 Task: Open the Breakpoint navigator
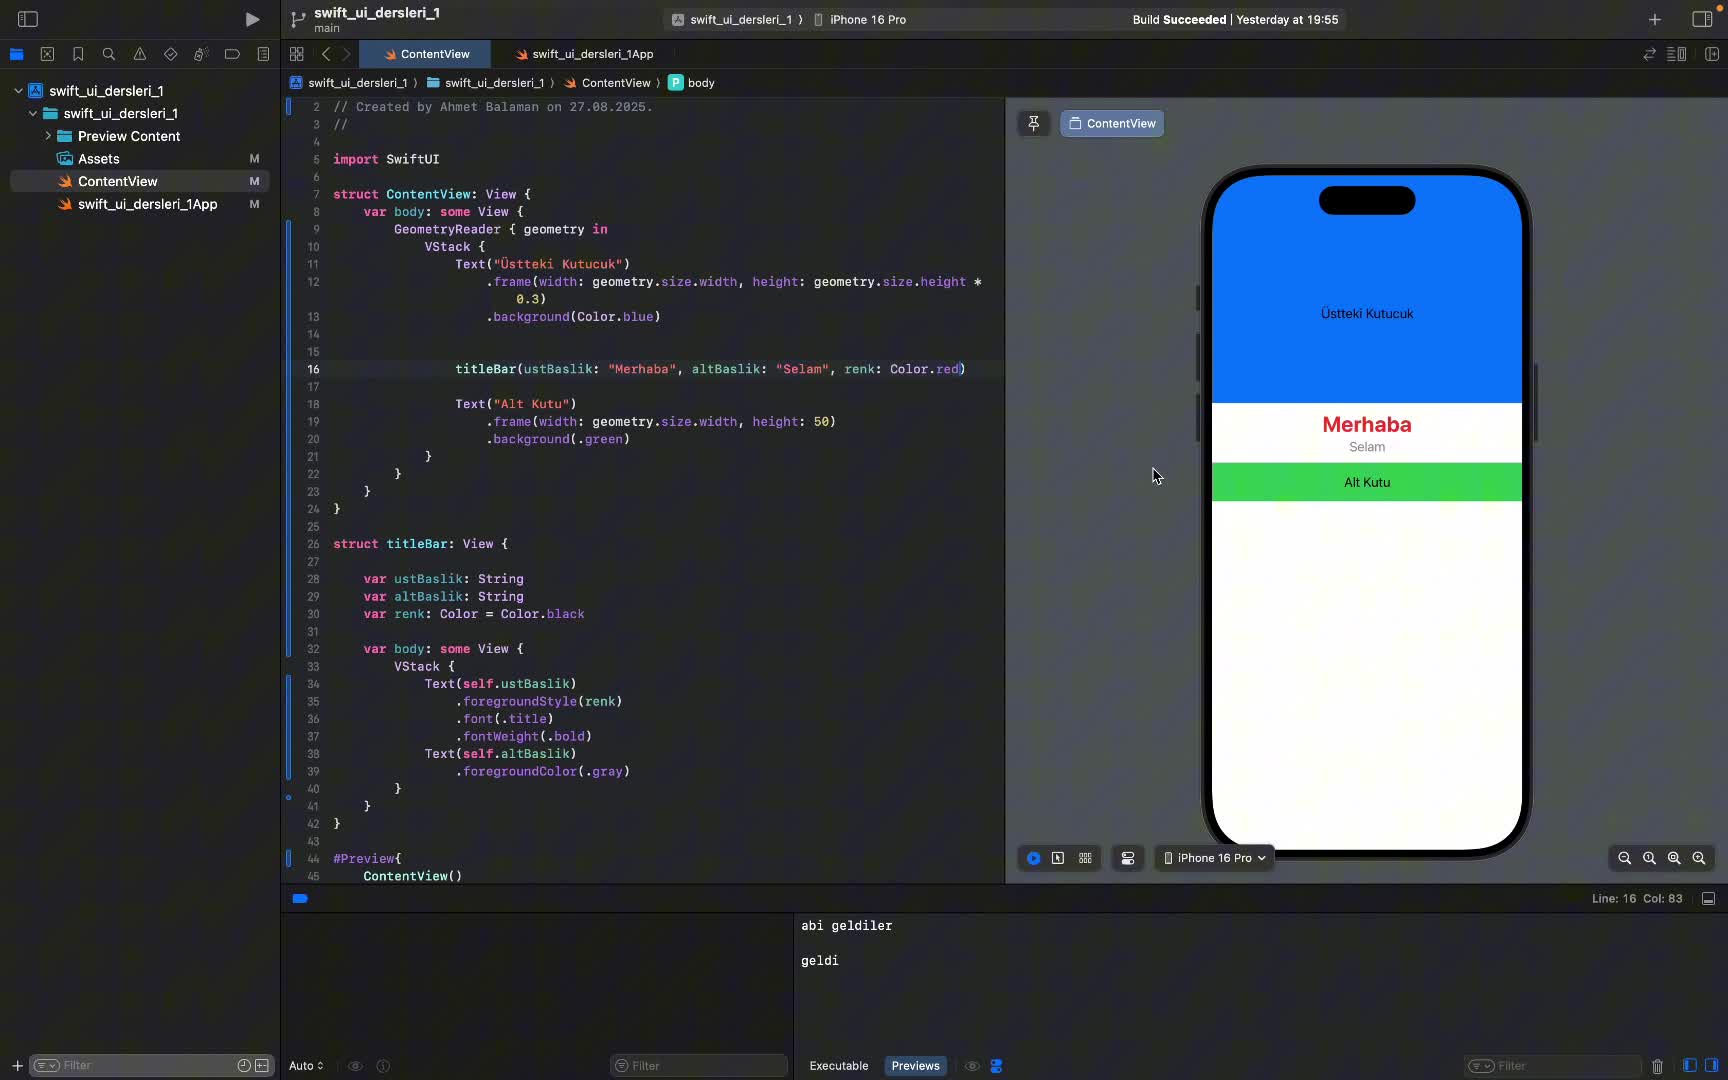[232, 54]
